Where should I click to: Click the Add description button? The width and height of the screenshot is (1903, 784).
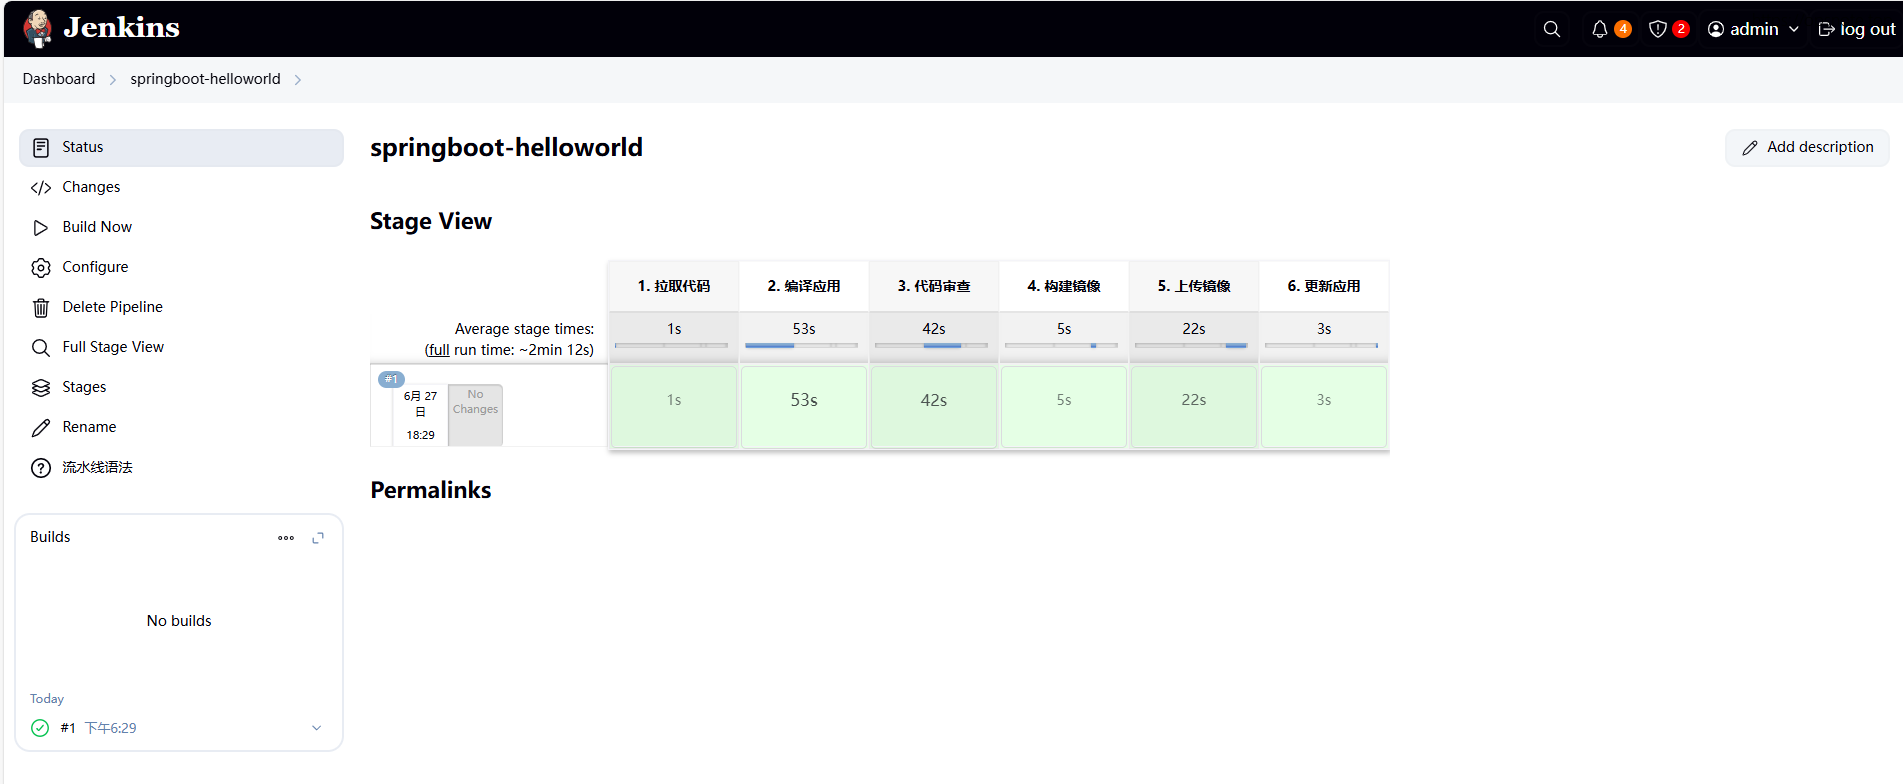(x=1807, y=147)
